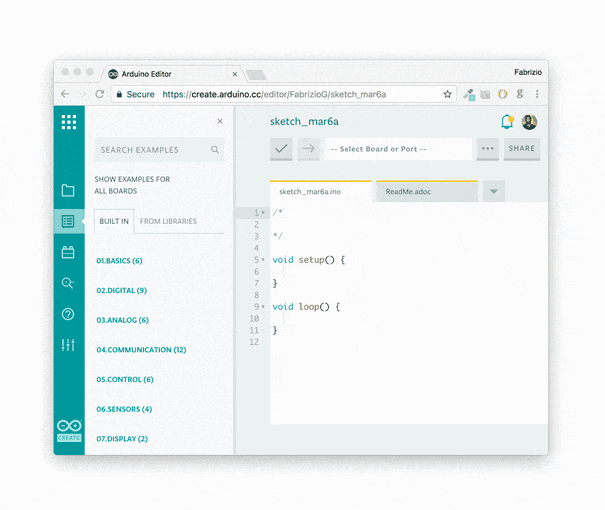Open the Preferences sliders icon
The width and height of the screenshot is (605, 510).
tap(68, 345)
